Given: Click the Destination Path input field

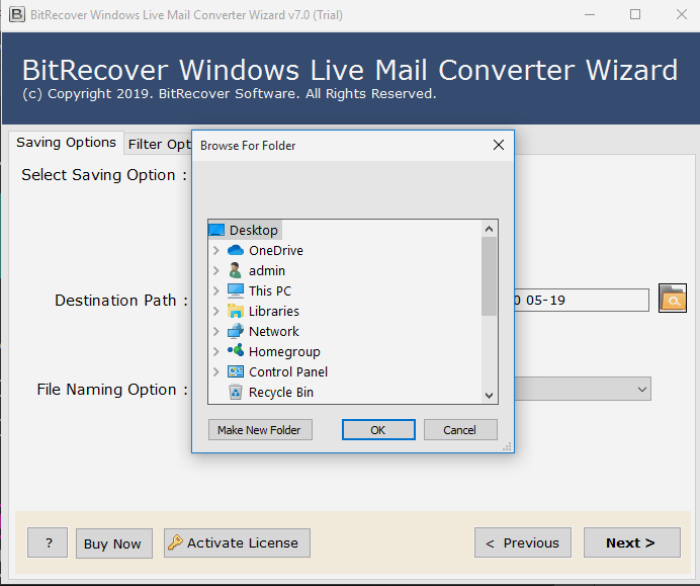Looking at the screenshot, I should (581, 300).
